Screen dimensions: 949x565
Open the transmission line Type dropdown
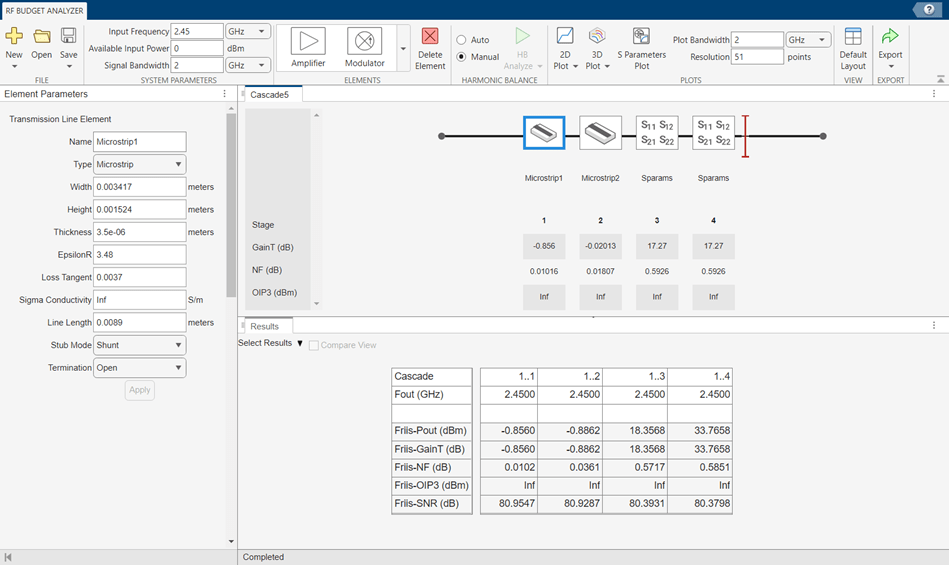tap(139, 164)
